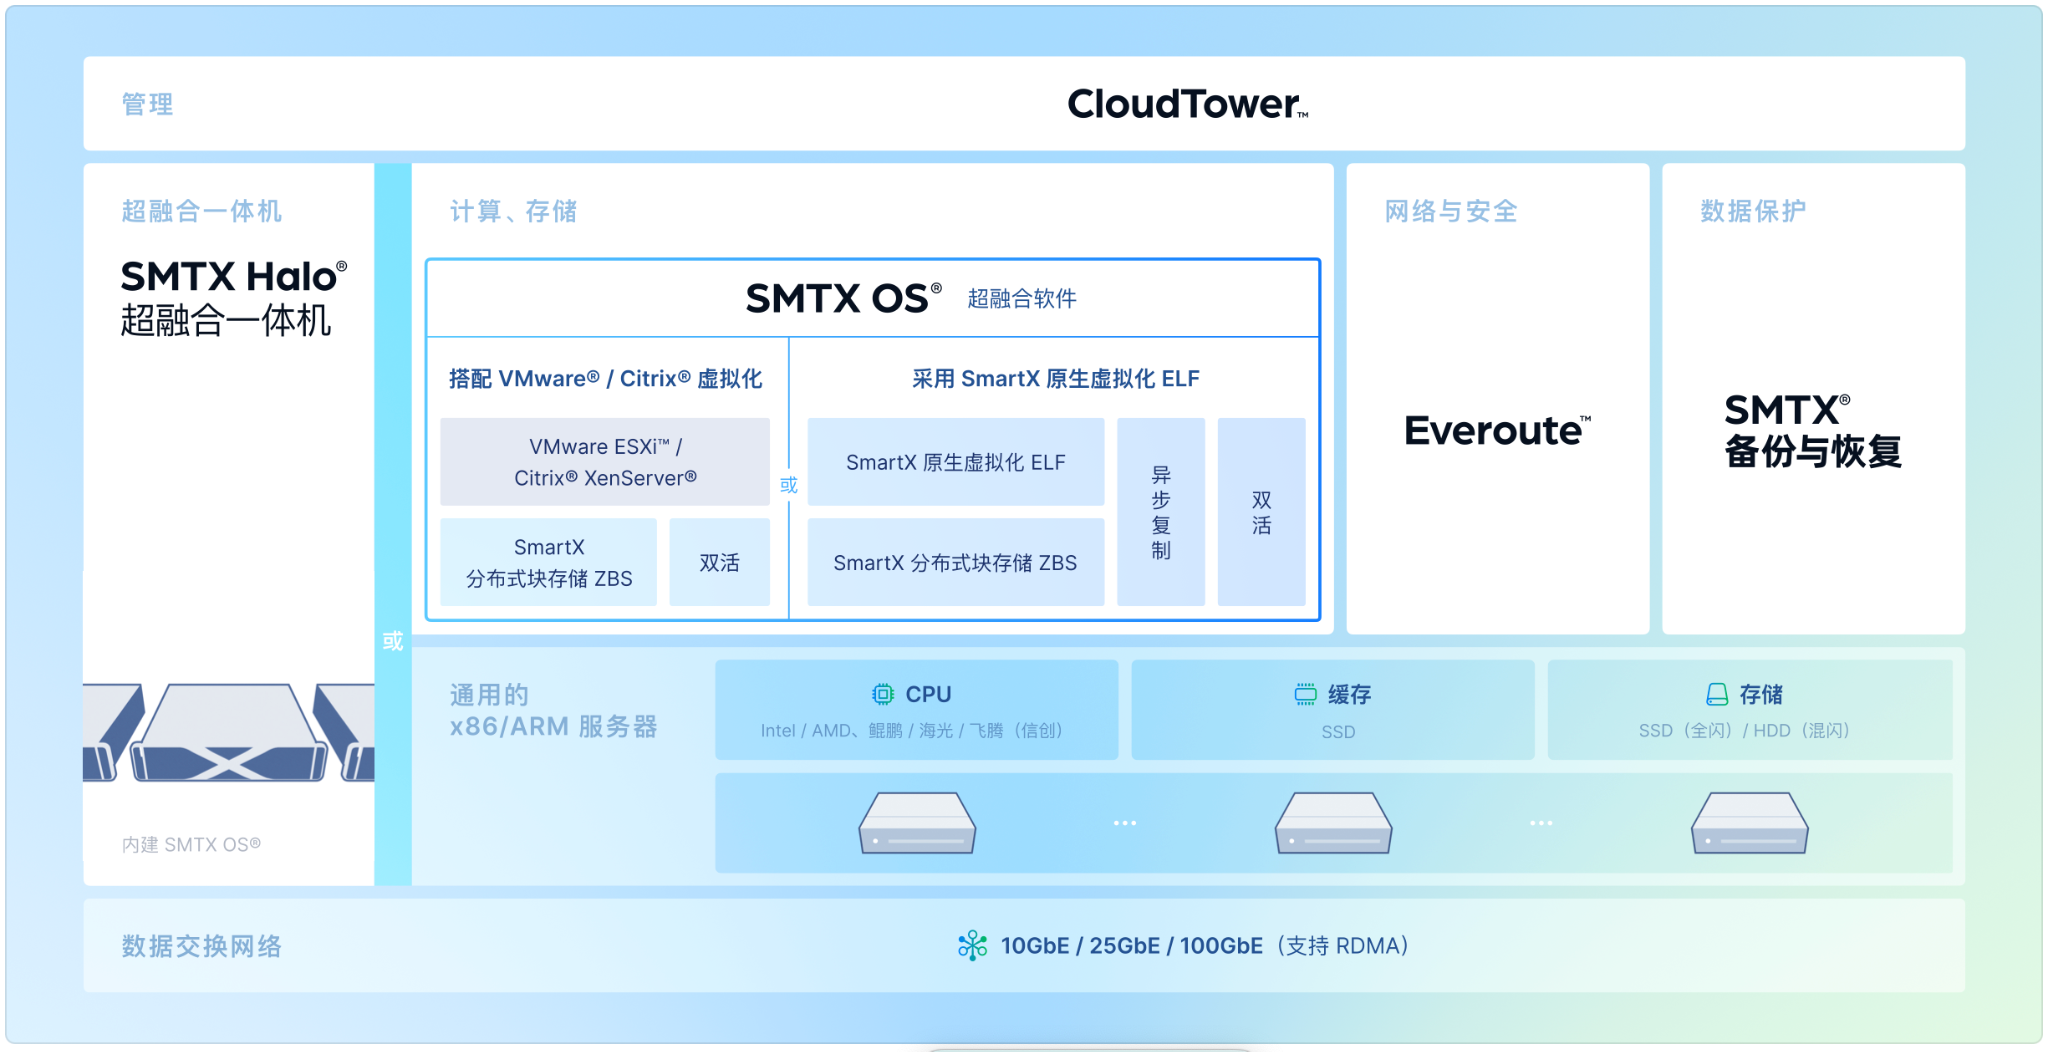Screen dimensions: 2048x1052
Task: Click the first server icon under CPU
Action: (x=917, y=823)
